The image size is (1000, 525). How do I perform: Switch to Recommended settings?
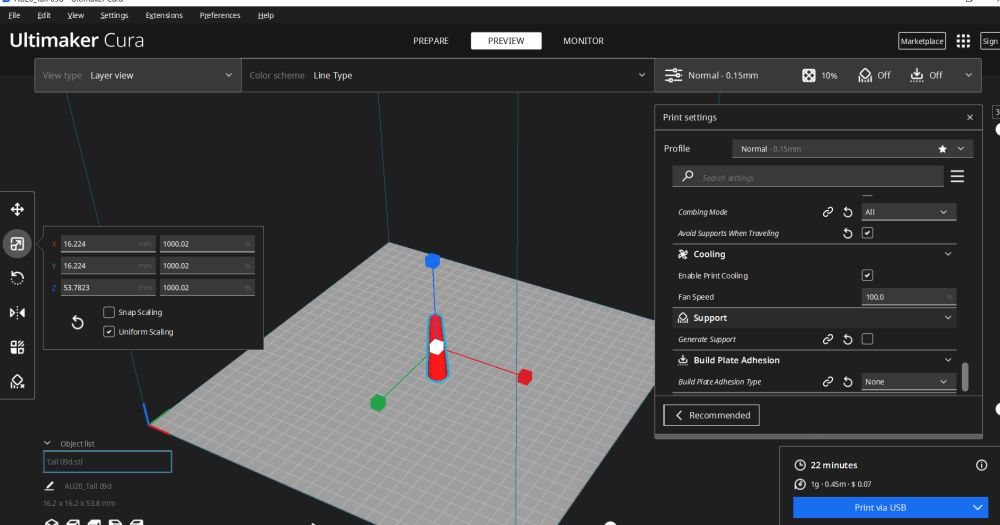[x=712, y=415]
